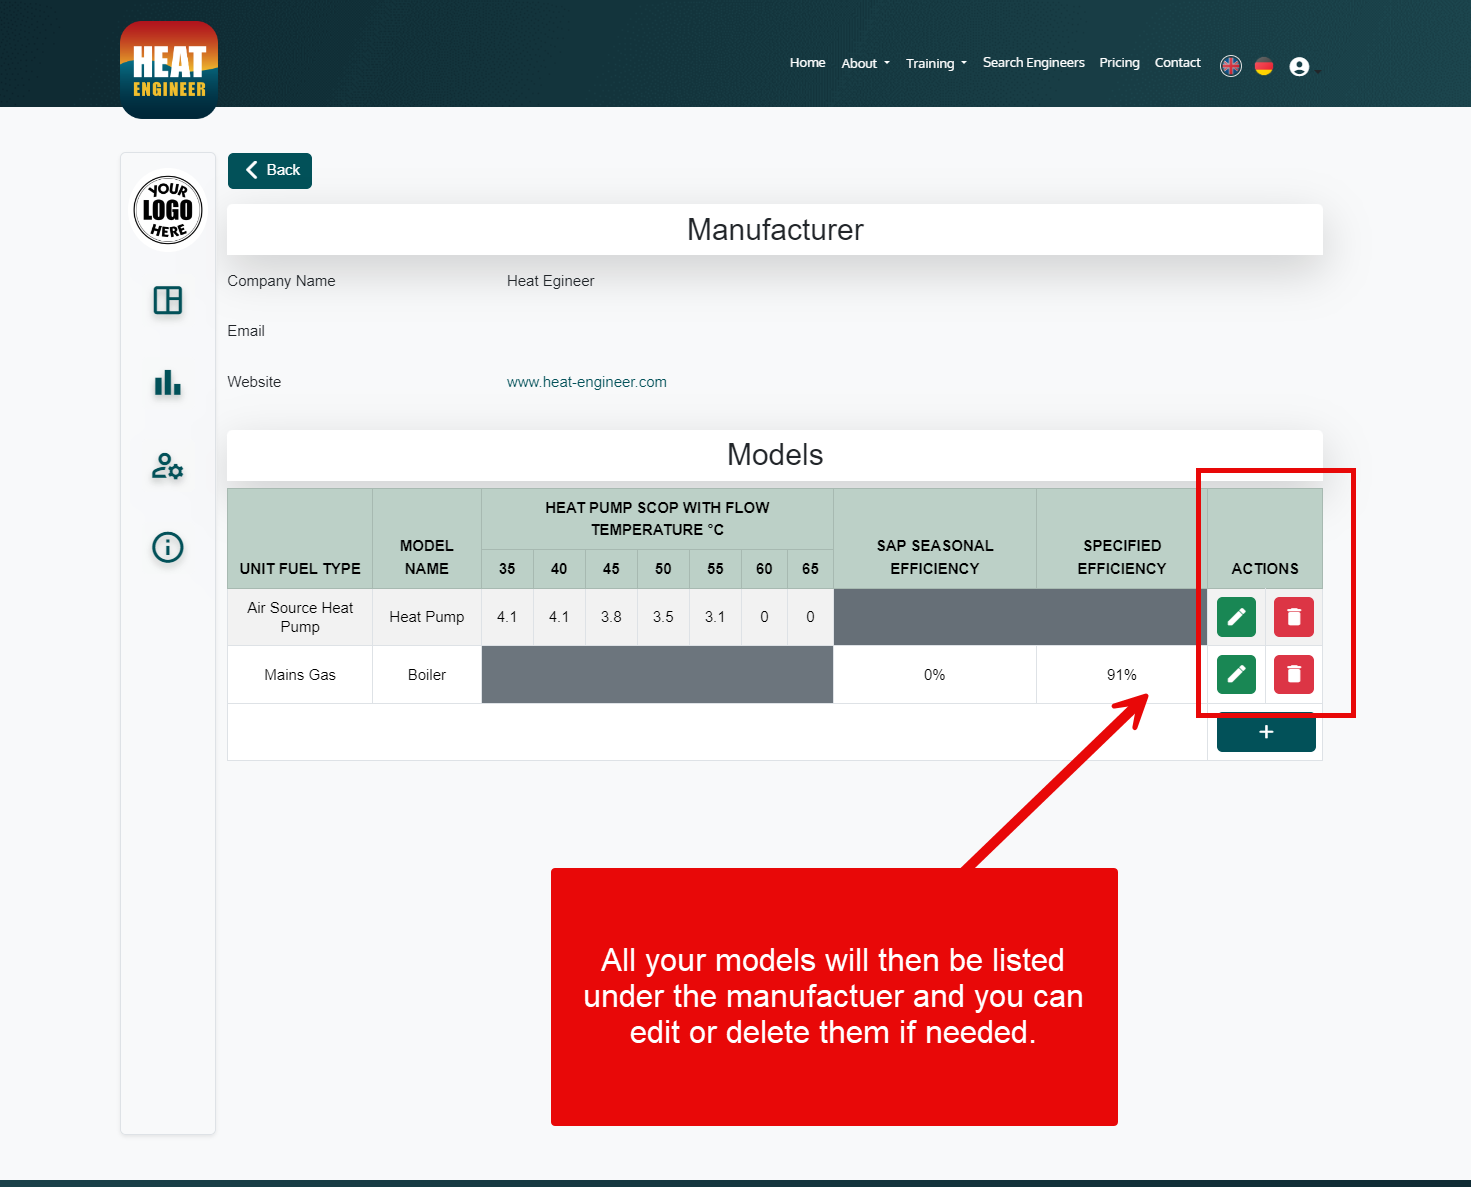Switch language to German flag
The width and height of the screenshot is (1471, 1187).
[x=1264, y=66]
